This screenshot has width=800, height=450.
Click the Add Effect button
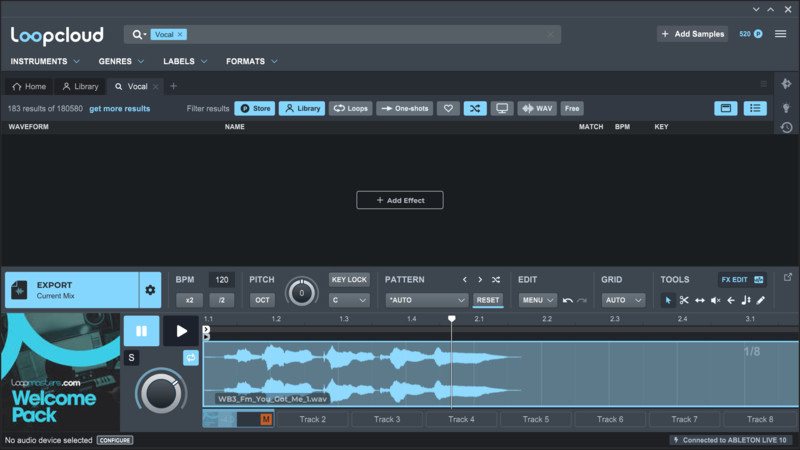coord(400,200)
